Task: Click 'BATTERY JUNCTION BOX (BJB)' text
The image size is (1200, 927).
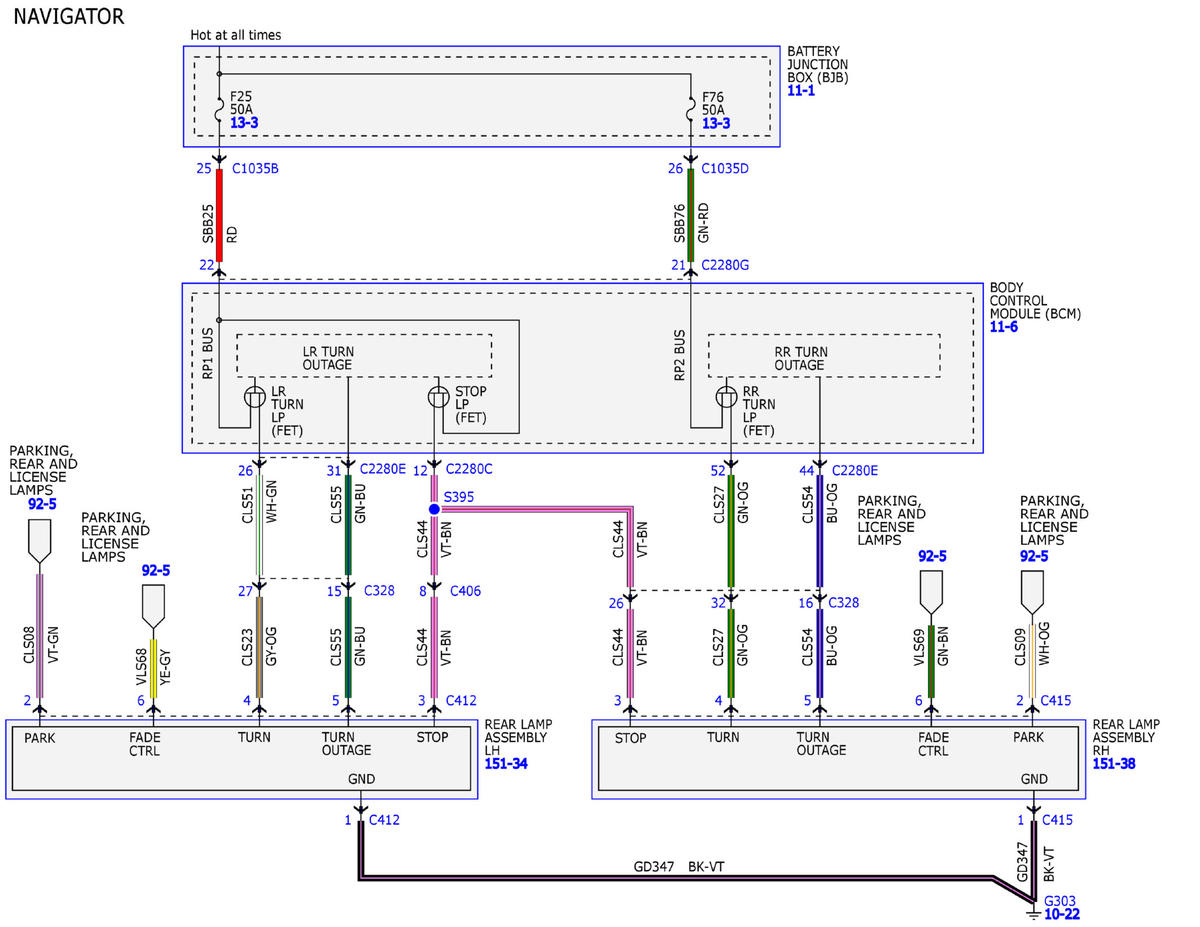Action: 818,64
